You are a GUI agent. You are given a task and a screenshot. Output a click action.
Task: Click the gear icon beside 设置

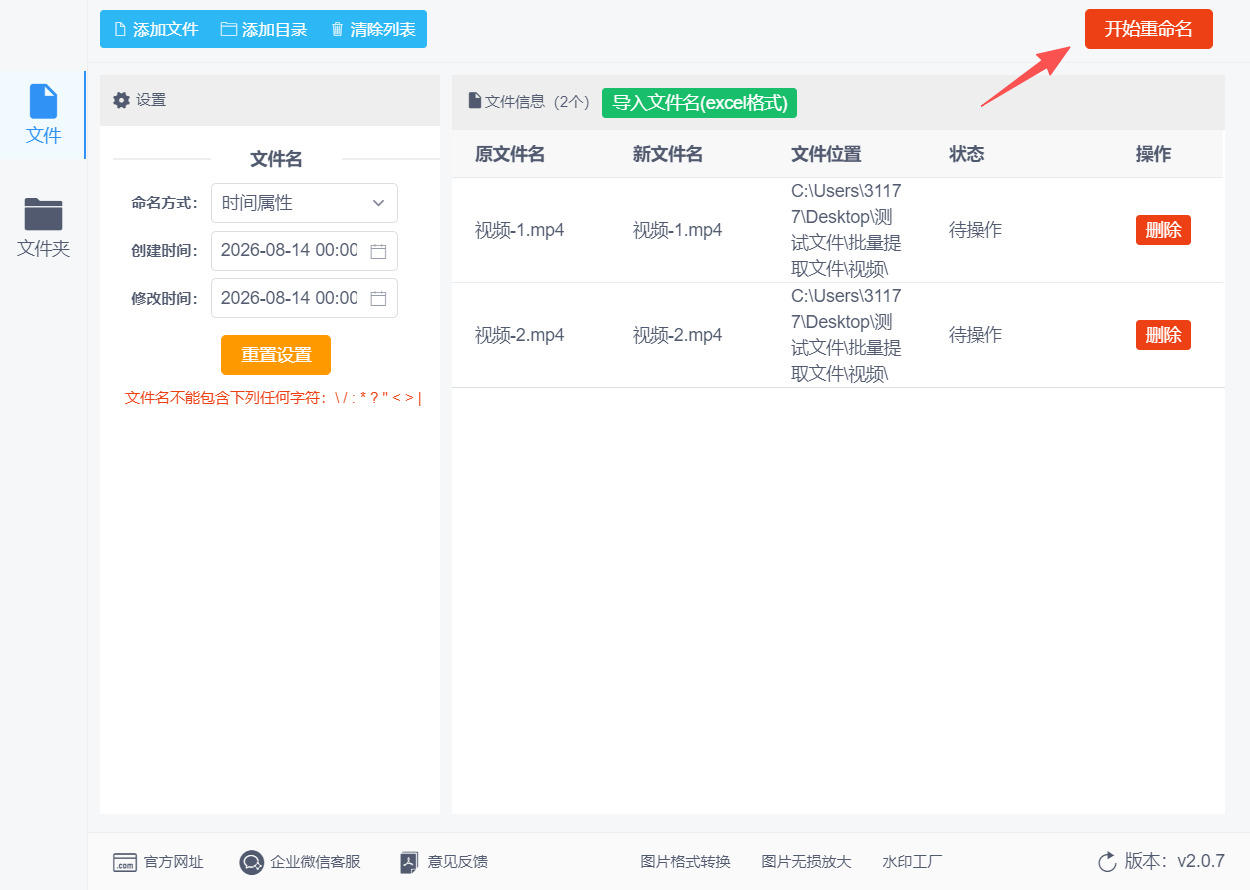122,100
